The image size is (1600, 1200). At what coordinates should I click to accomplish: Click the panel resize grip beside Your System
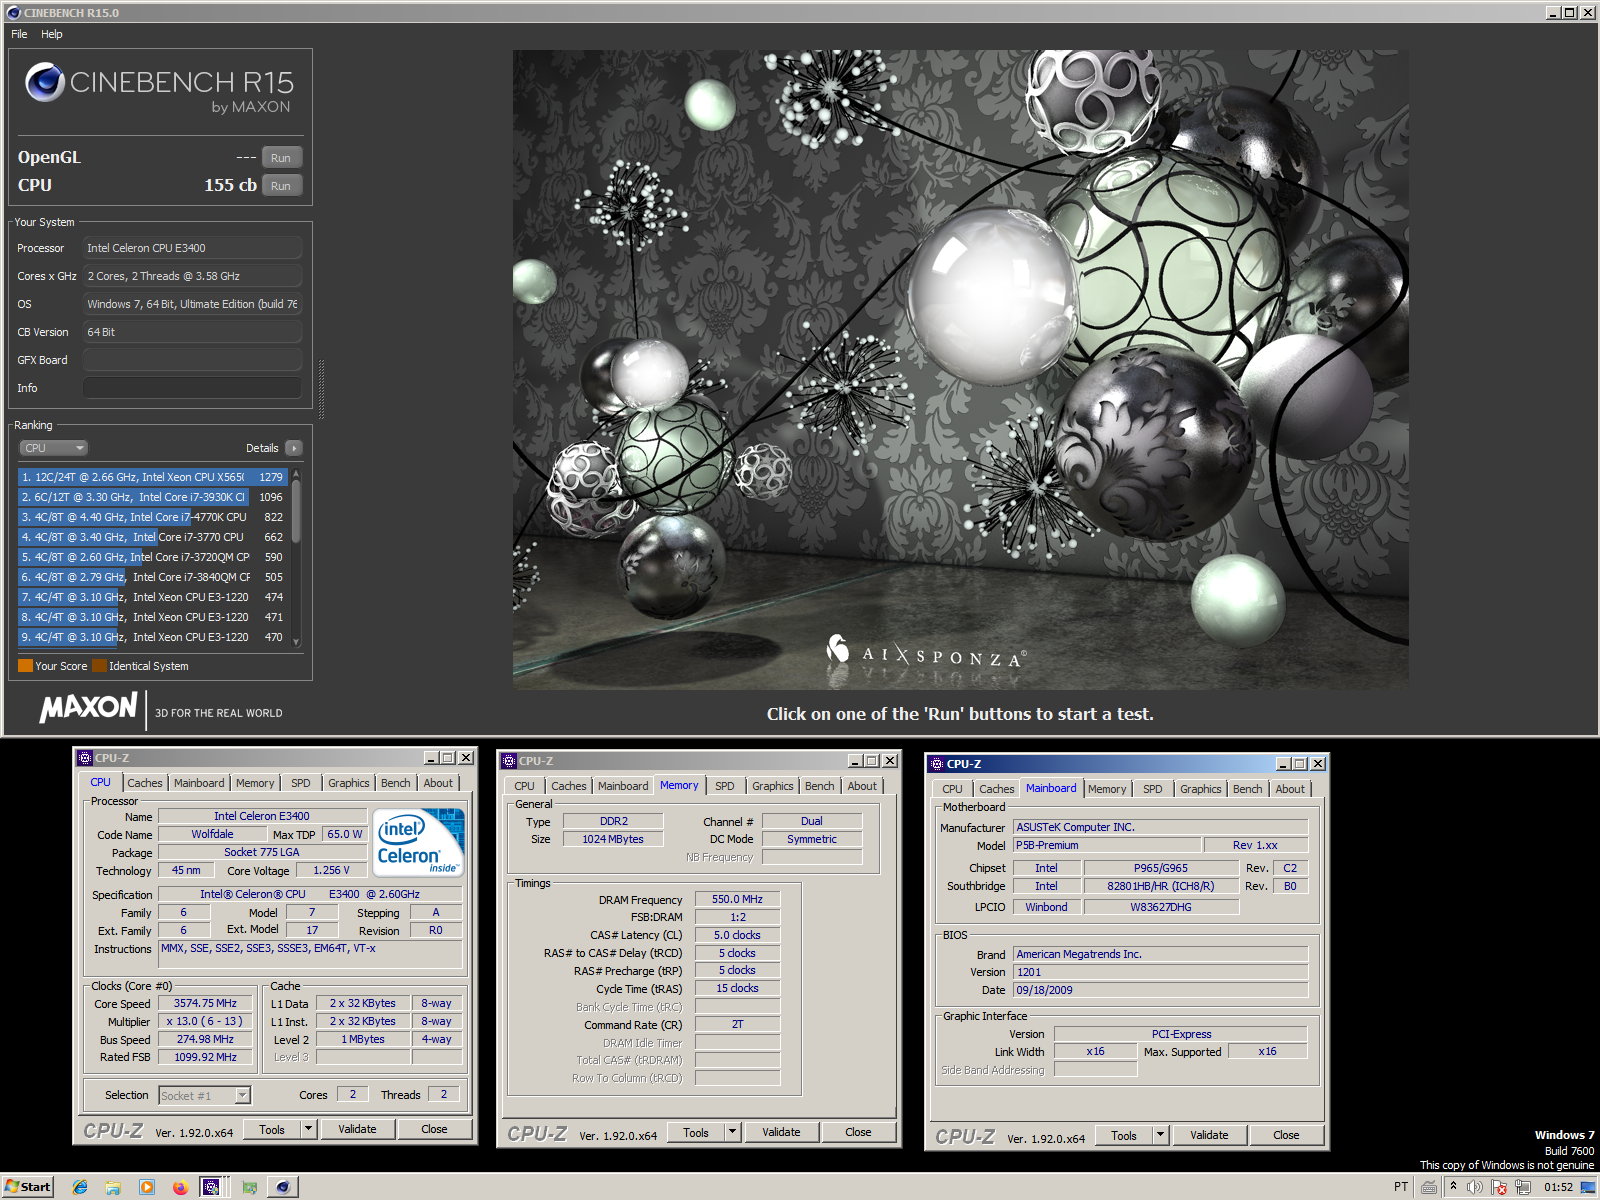[321, 390]
